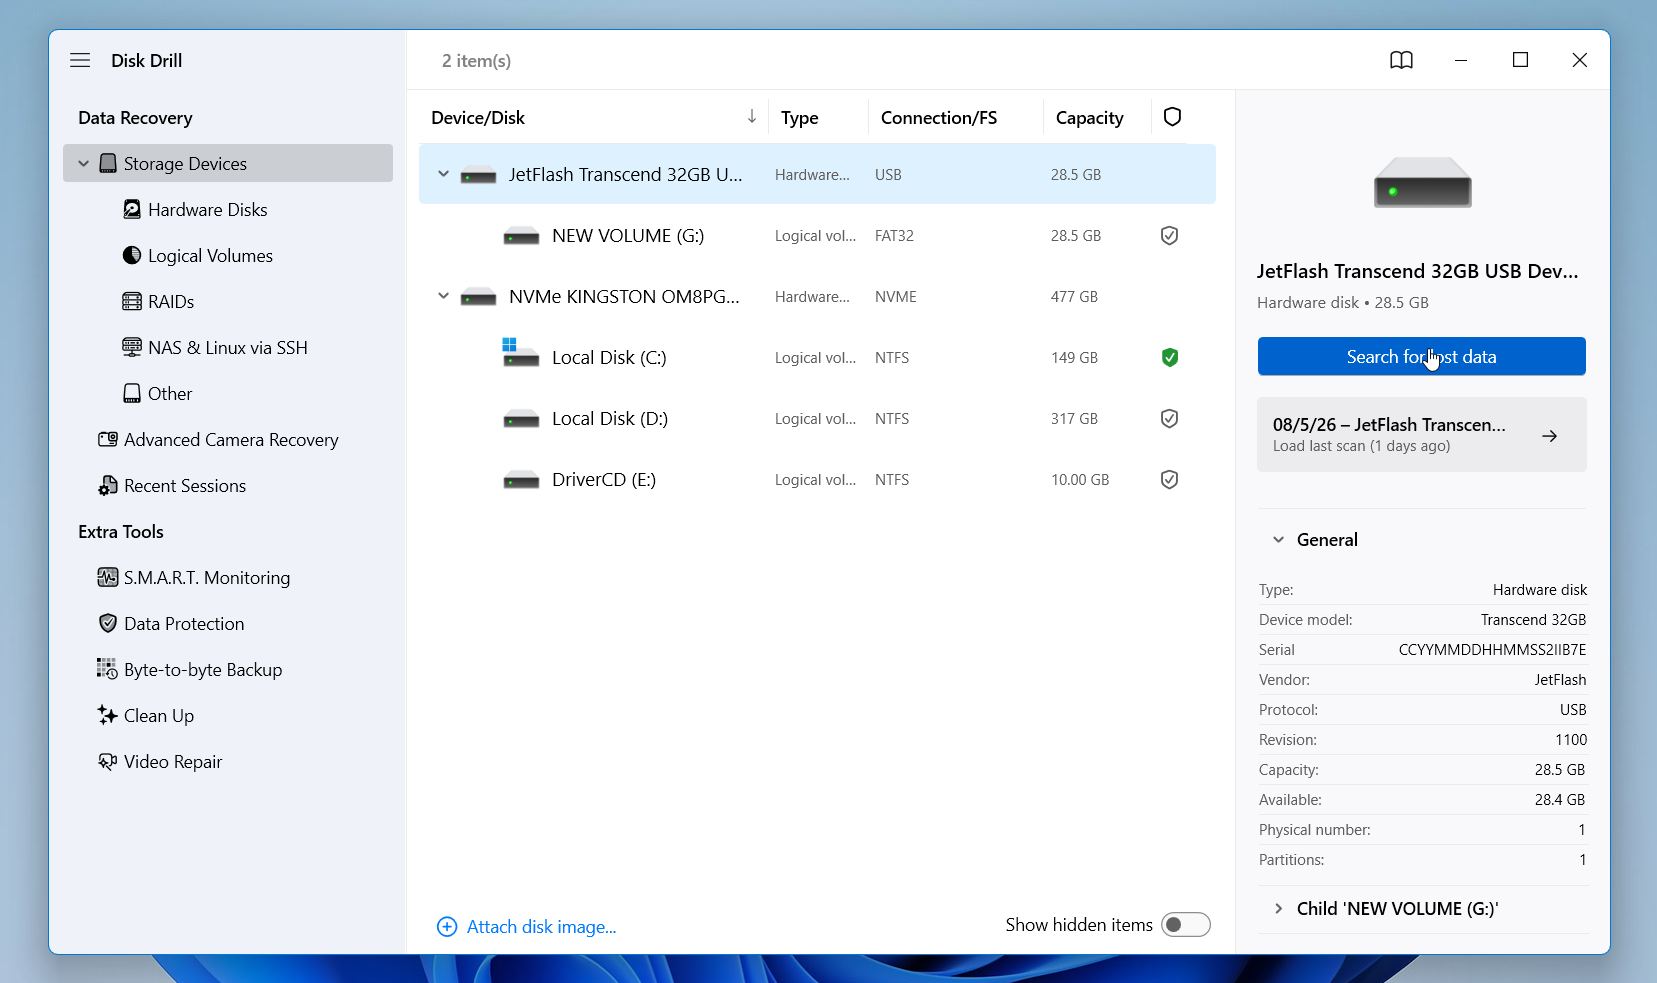Sort by the Device/Disk arrow
1657x983 pixels.
pyautogui.click(x=752, y=117)
